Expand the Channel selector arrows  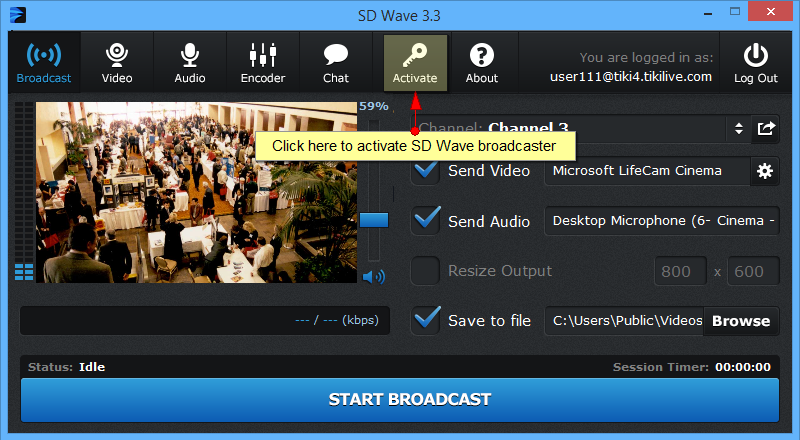pyautogui.click(x=739, y=129)
